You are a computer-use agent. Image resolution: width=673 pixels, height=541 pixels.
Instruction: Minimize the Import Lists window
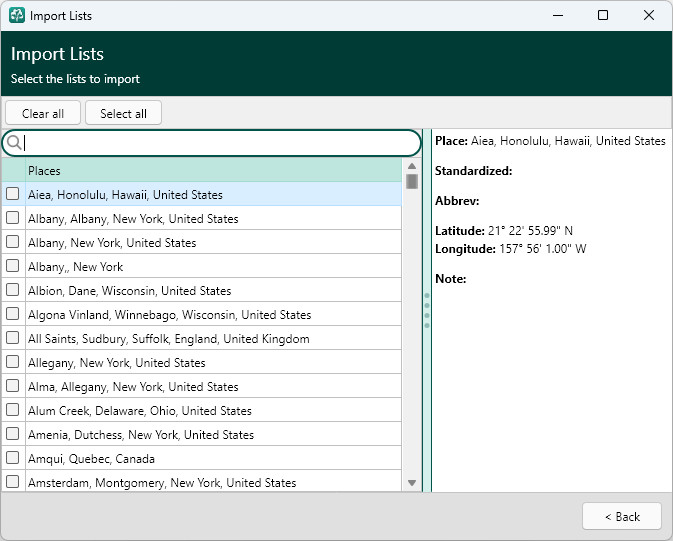[558, 15]
